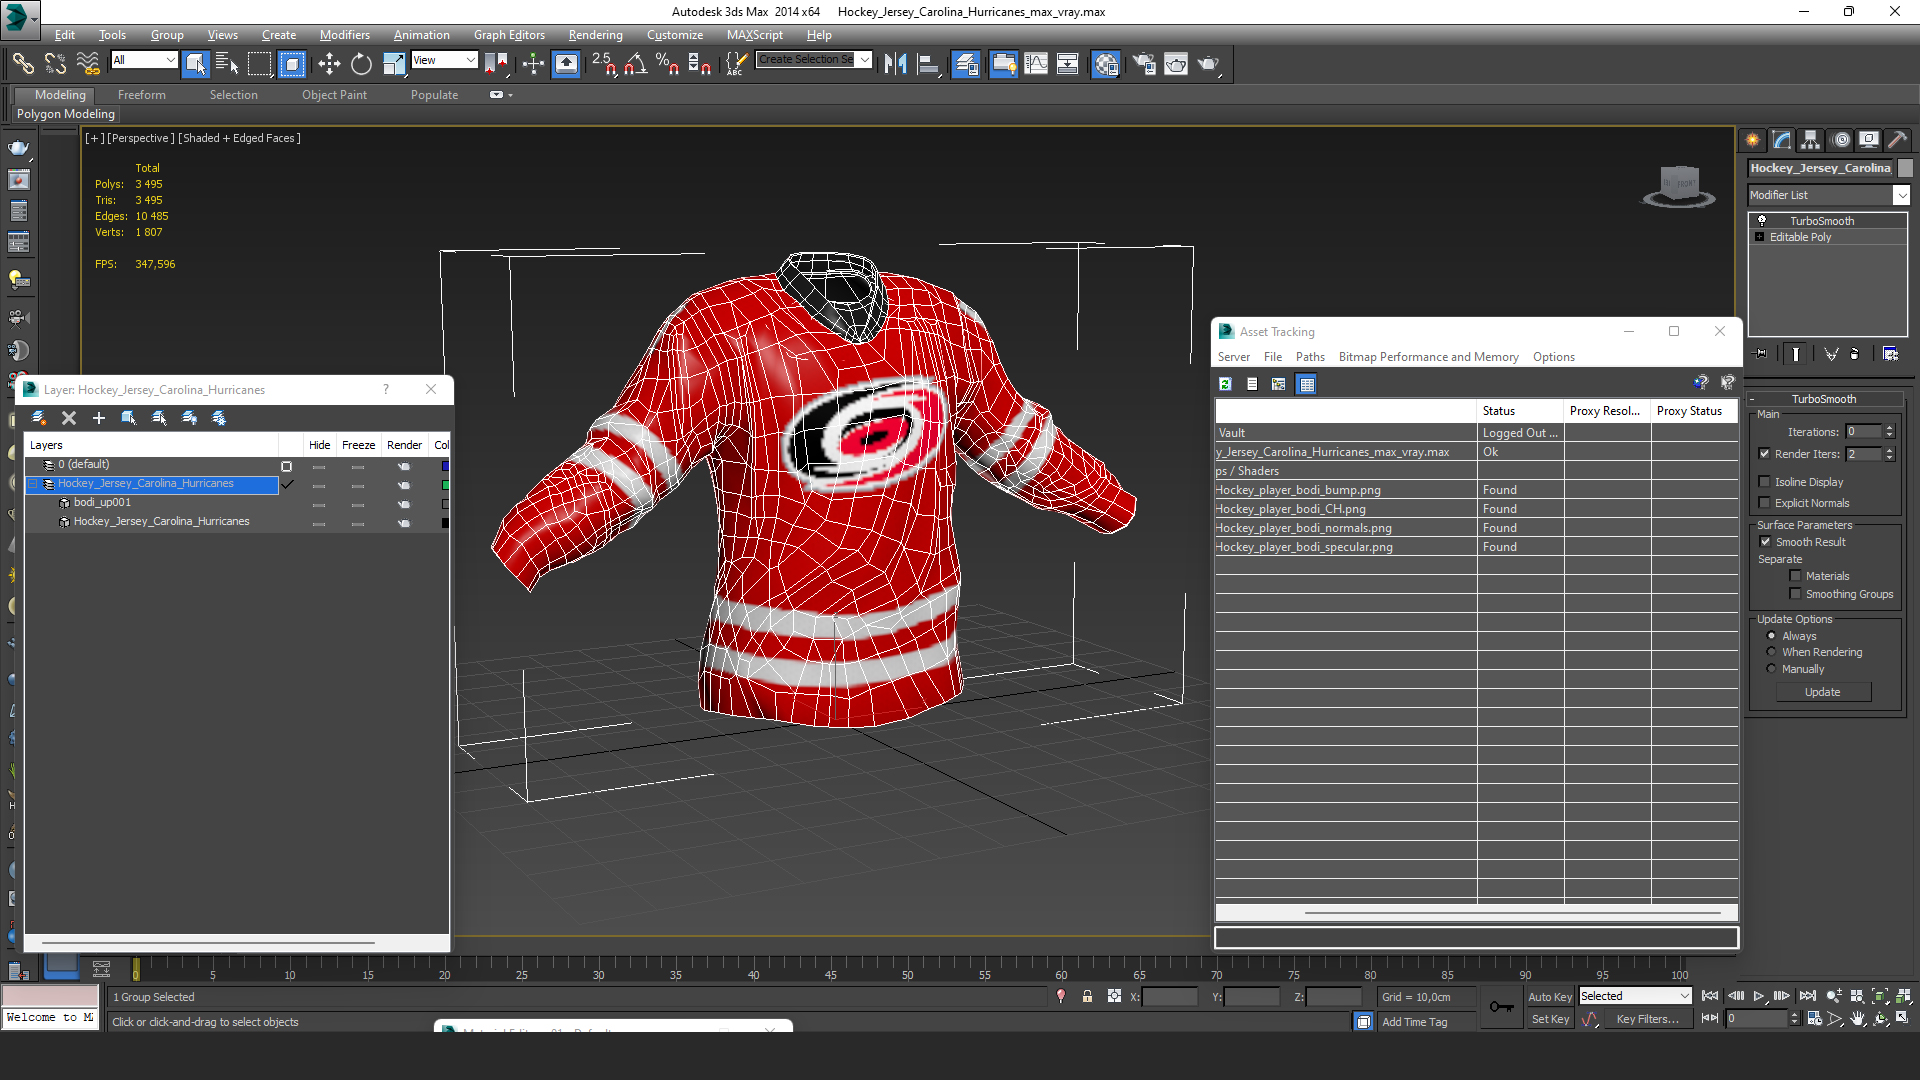This screenshot has width=1920, height=1080.
Task: Open Paths menu in Asset Tracking
Action: pos(1309,357)
